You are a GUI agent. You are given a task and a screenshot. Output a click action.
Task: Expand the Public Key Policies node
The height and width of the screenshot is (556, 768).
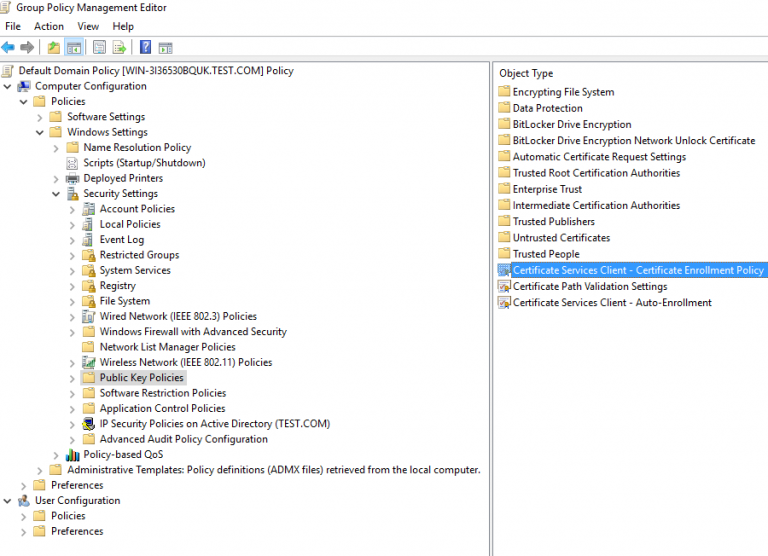click(x=72, y=379)
